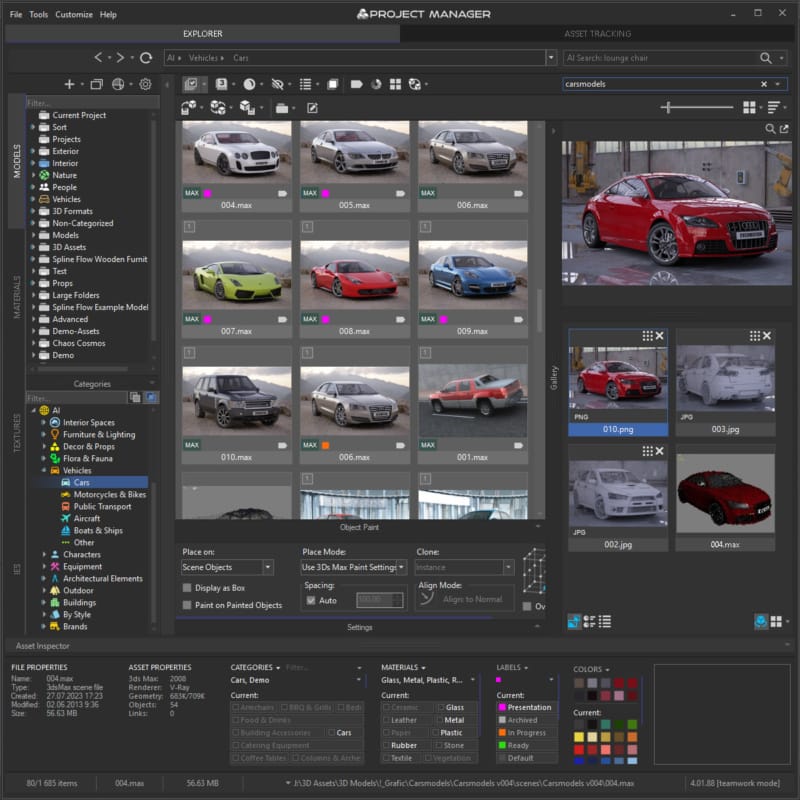Image resolution: width=800 pixels, height=800 pixels.
Task: Click the grid tiles toolbar icon
Action: [395, 84]
